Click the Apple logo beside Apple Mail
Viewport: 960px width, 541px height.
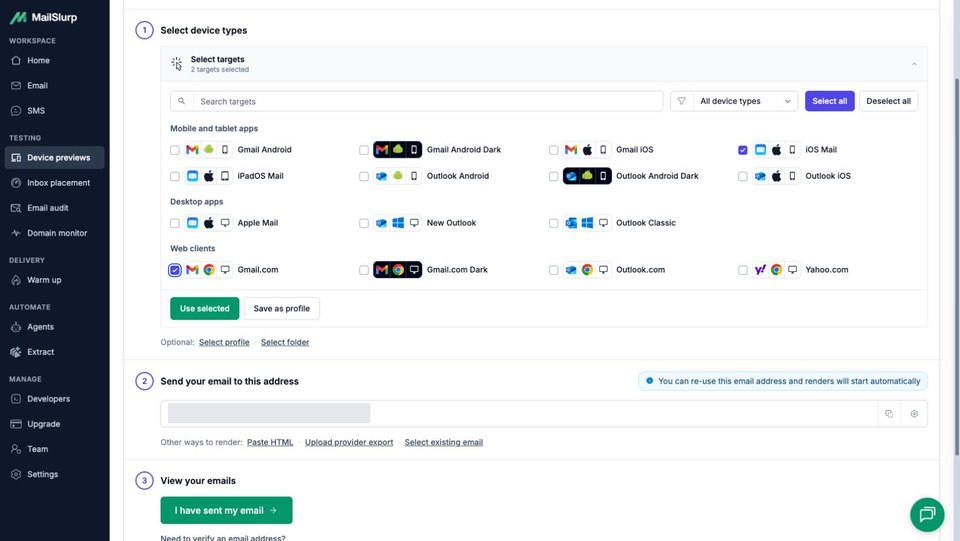(x=209, y=223)
